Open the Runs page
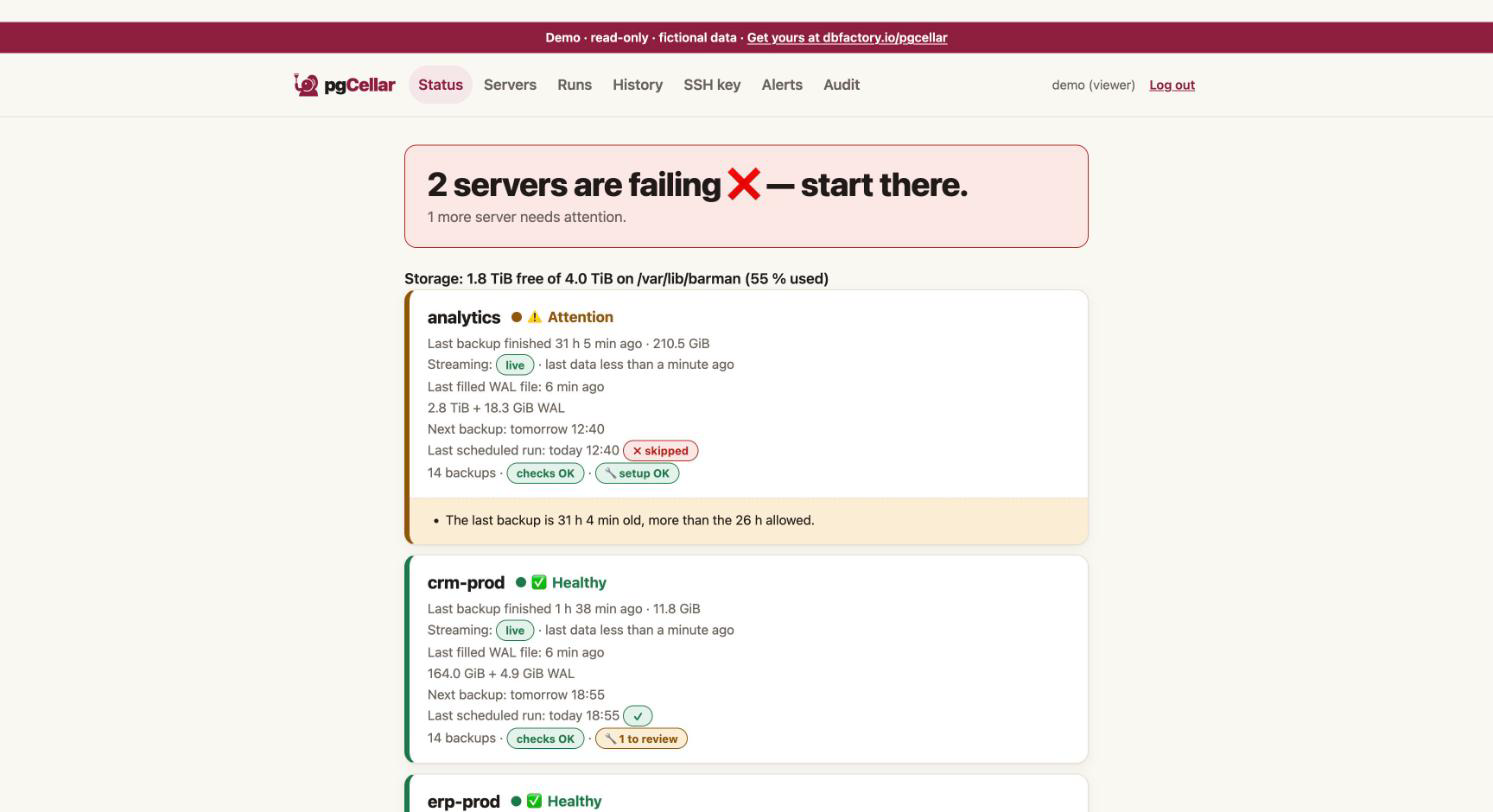Image resolution: width=1493 pixels, height=812 pixels. (x=575, y=85)
